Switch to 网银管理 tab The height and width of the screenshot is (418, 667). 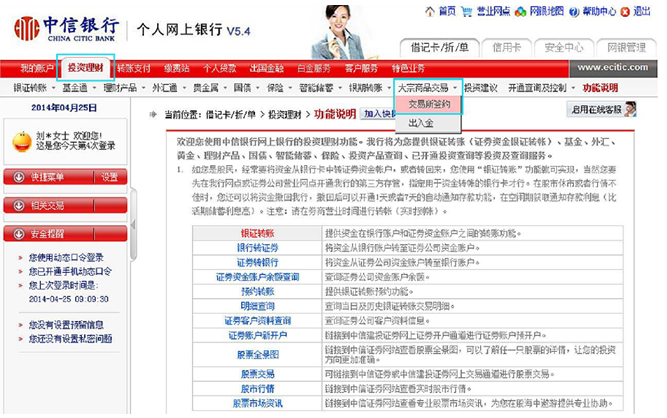pos(626,48)
